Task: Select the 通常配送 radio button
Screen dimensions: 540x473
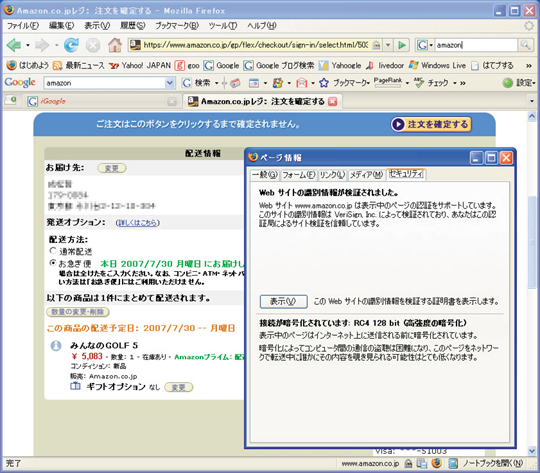Action: pyautogui.click(x=53, y=250)
